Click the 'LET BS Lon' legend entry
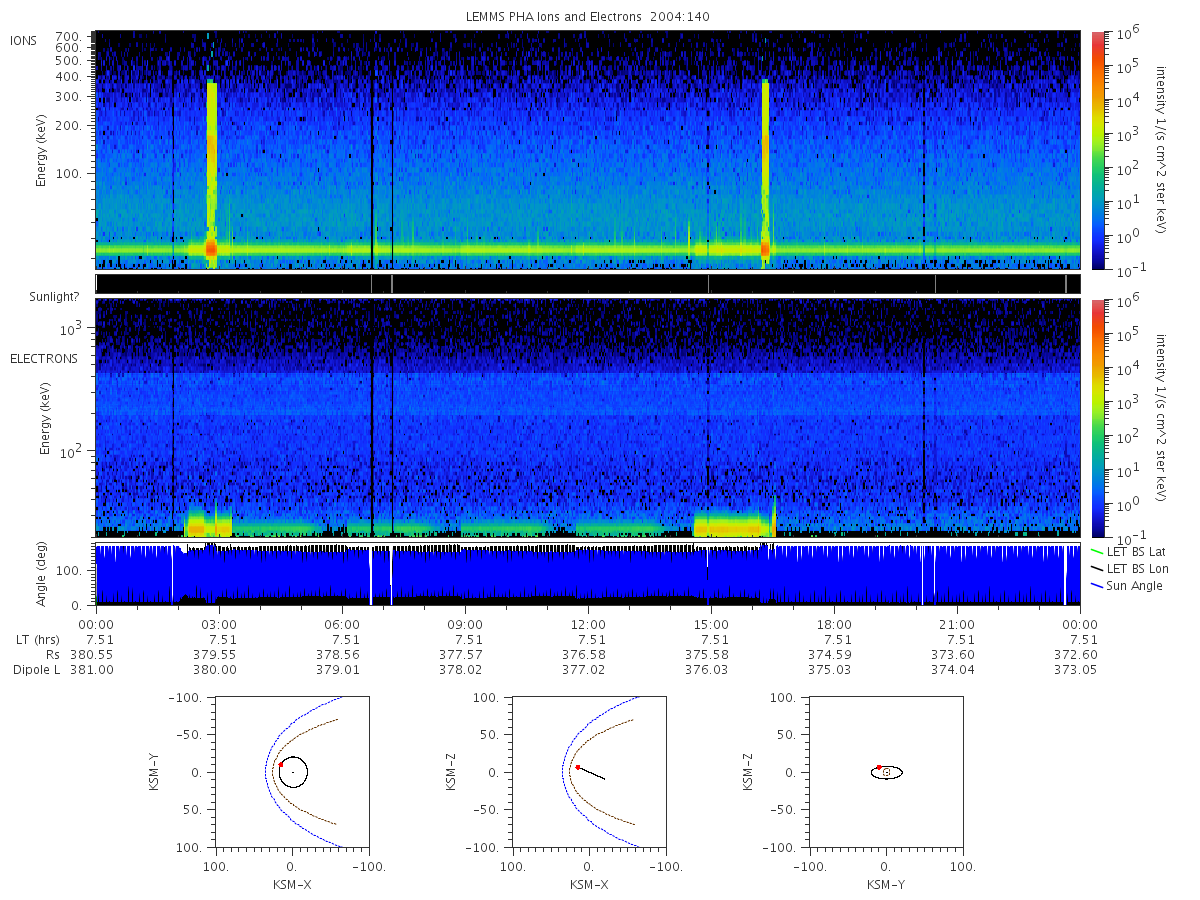The image size is (1200, 900). [1129, 569]
